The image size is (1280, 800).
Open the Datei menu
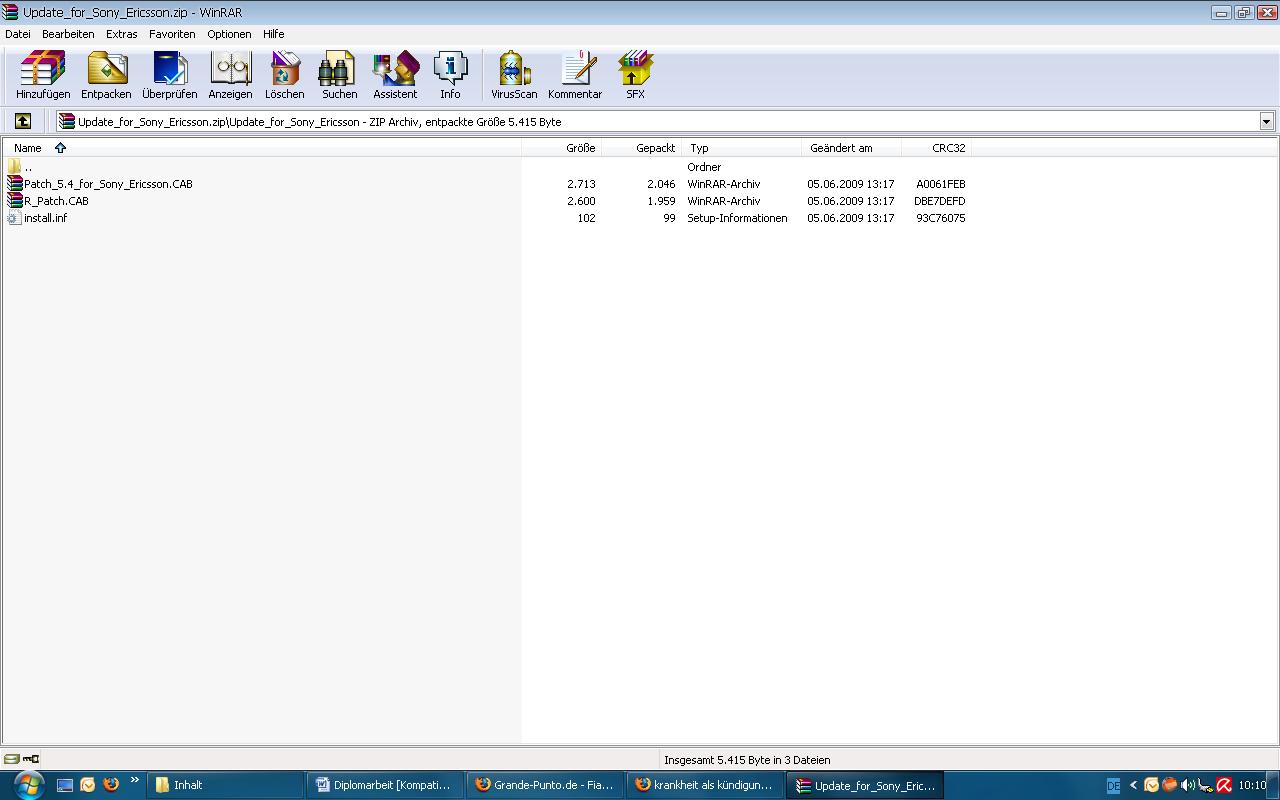tap(18, 34)
